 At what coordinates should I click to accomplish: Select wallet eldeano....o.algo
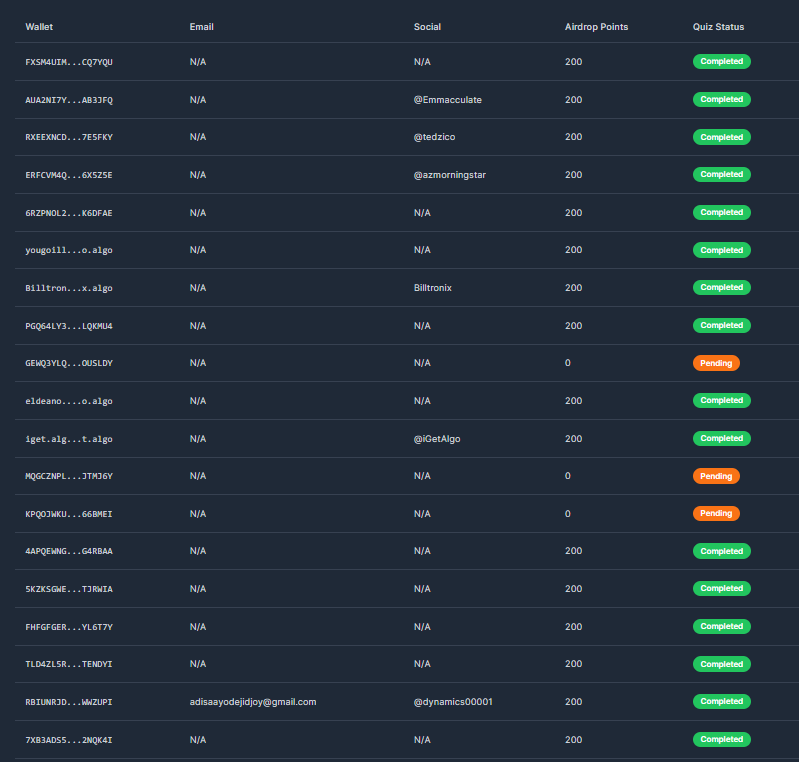tap(69, 401)
